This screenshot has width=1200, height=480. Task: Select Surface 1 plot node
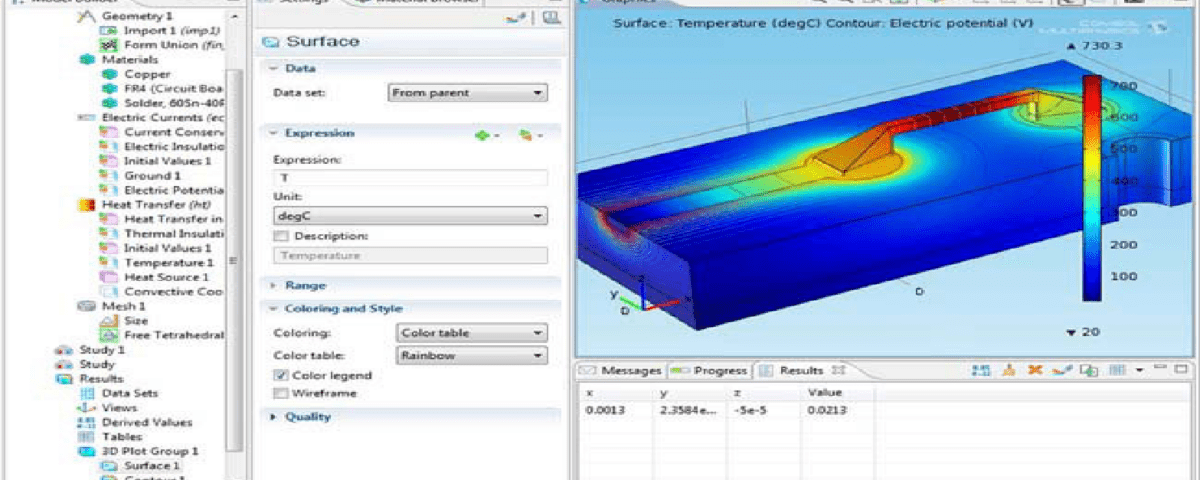coord(140,466)
